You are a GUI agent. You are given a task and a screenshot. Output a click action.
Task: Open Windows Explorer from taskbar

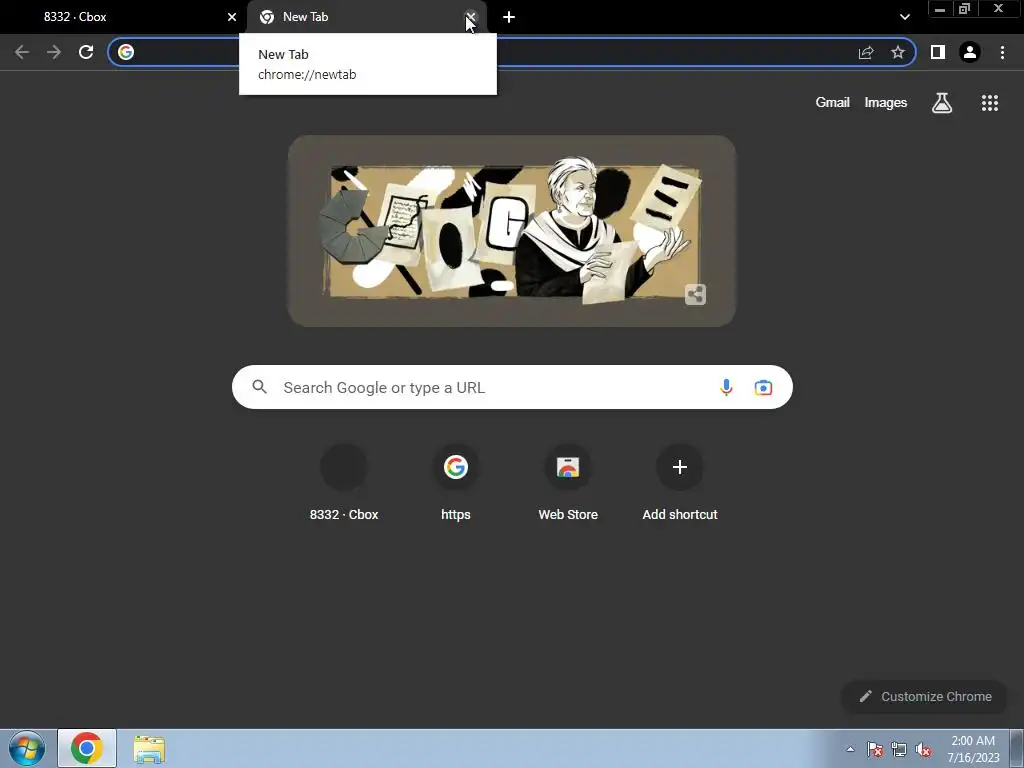pos(149,748)
